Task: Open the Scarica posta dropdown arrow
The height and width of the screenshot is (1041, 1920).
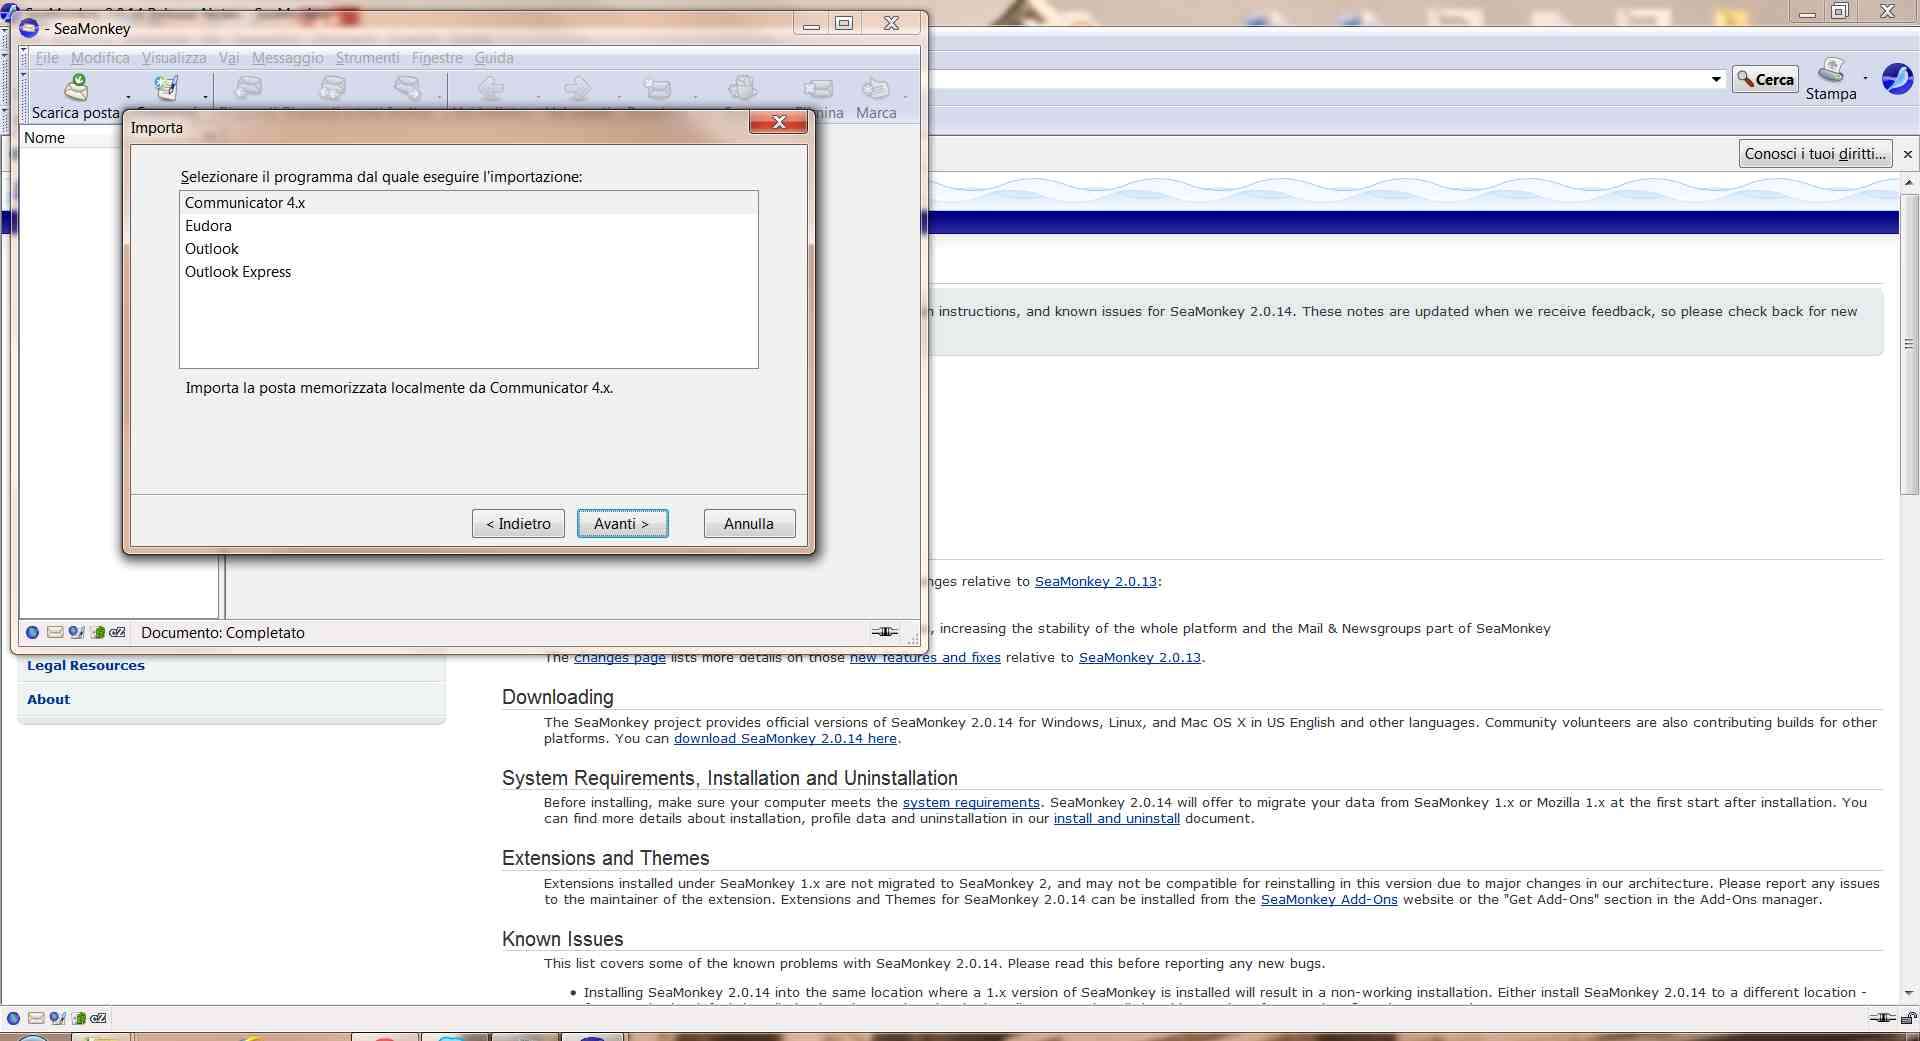Action: tap(128, 97)
